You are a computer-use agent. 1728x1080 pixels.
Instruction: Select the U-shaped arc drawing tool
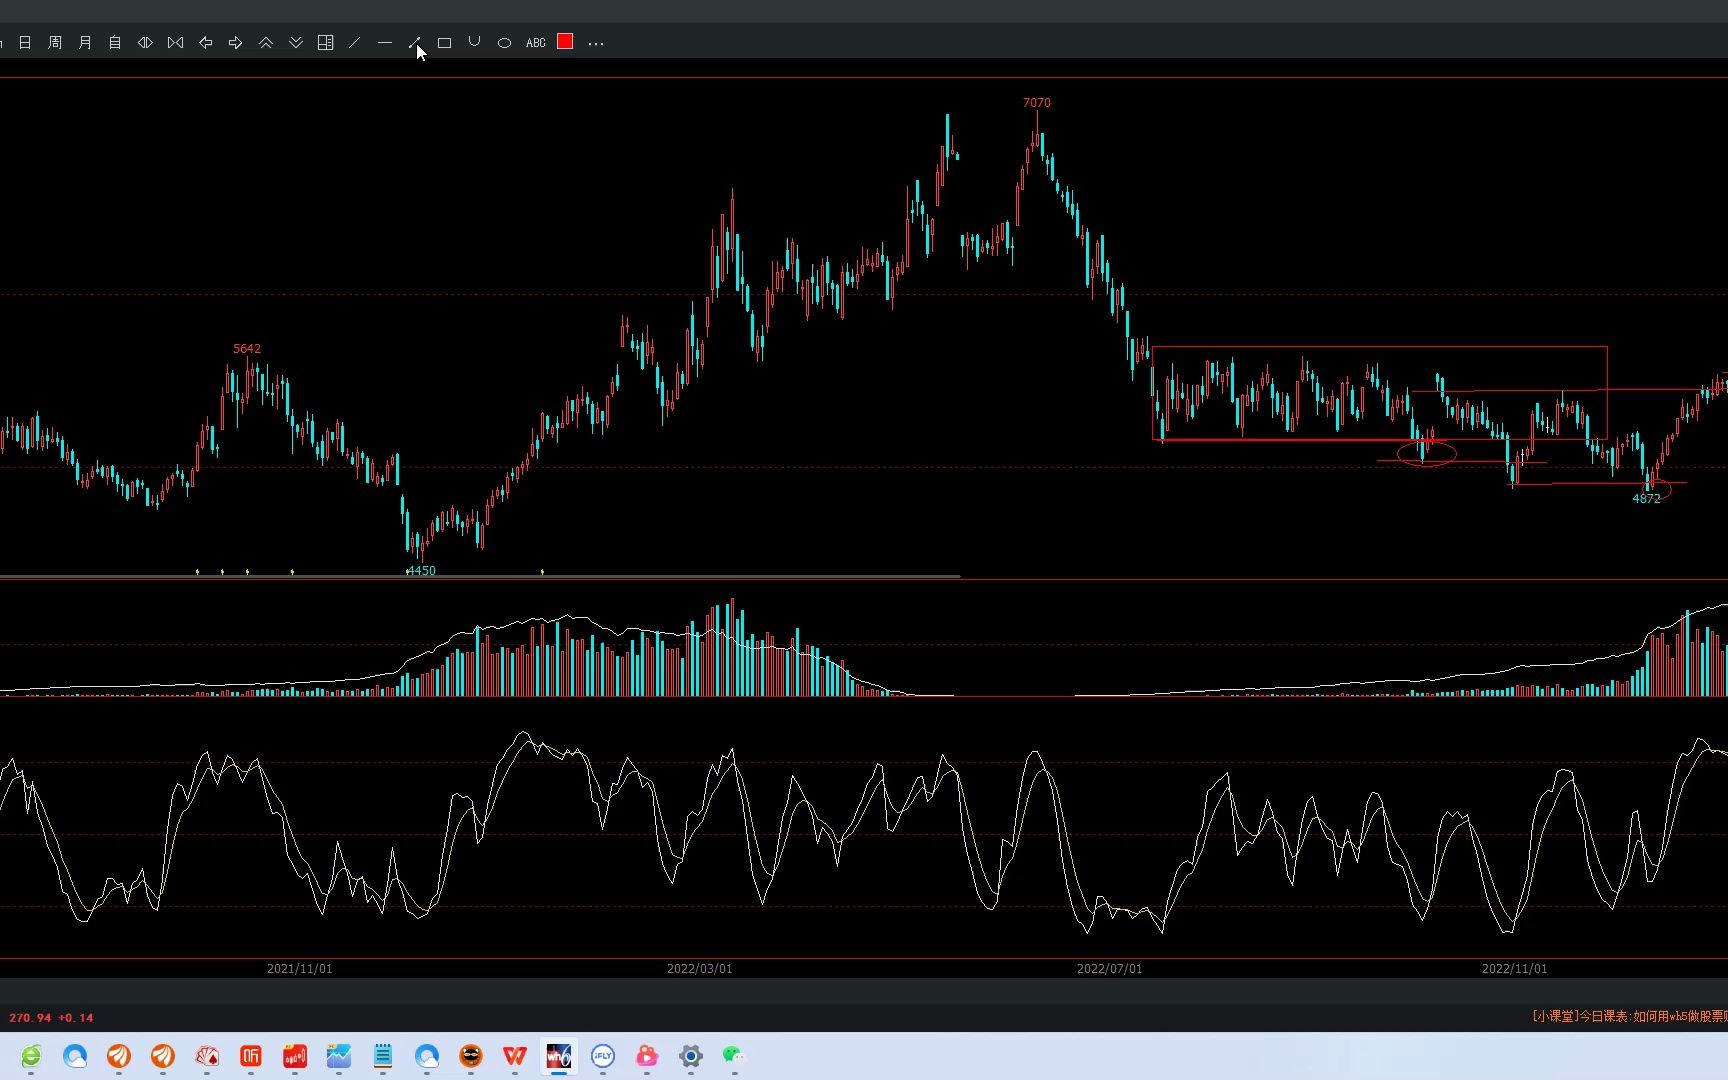pos(475,42)
